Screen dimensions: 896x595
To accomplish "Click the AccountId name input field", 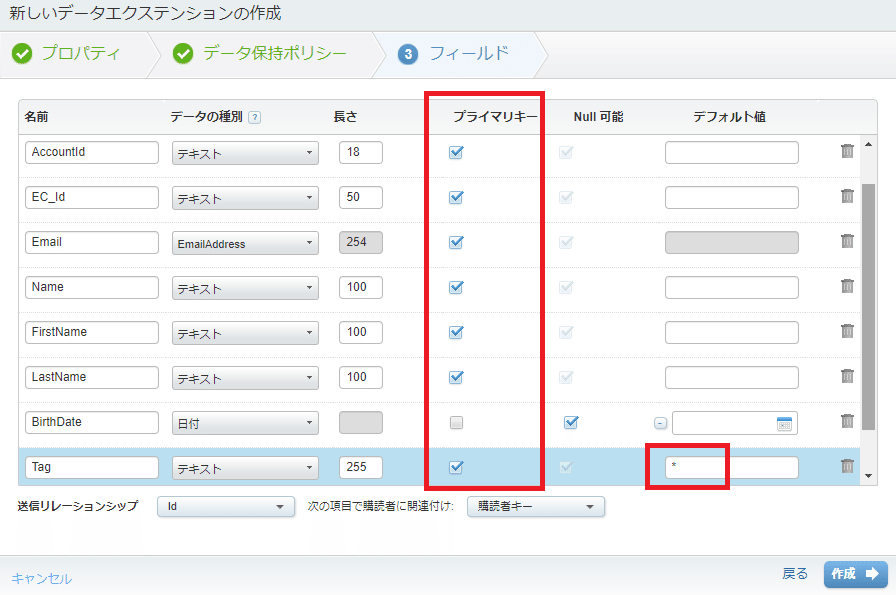I will 91,153.
